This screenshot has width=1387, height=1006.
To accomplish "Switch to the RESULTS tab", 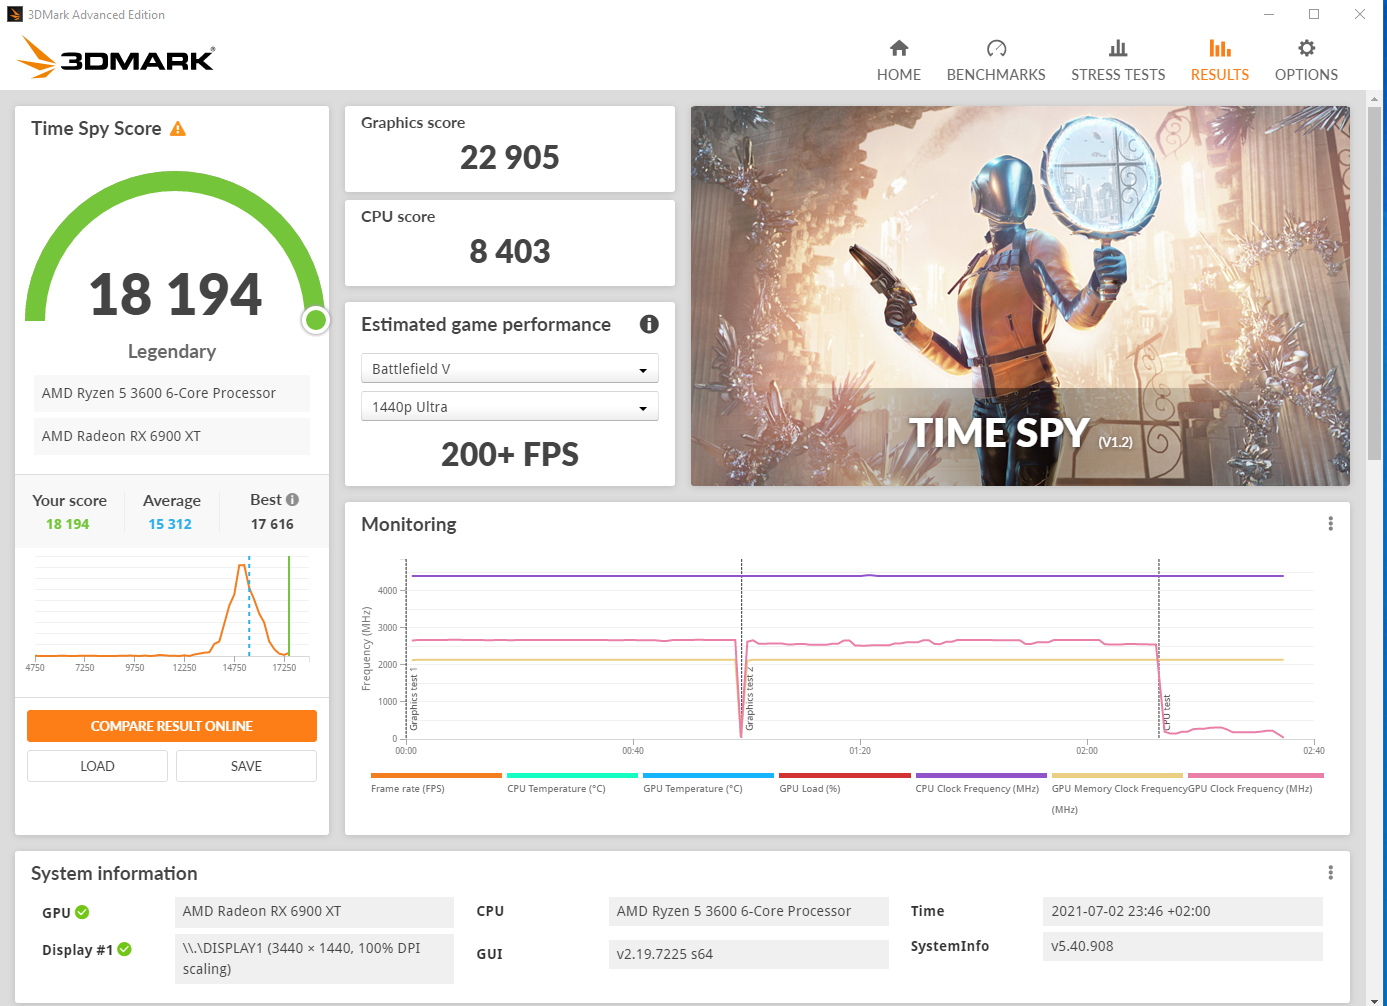I will (1219, 58).
